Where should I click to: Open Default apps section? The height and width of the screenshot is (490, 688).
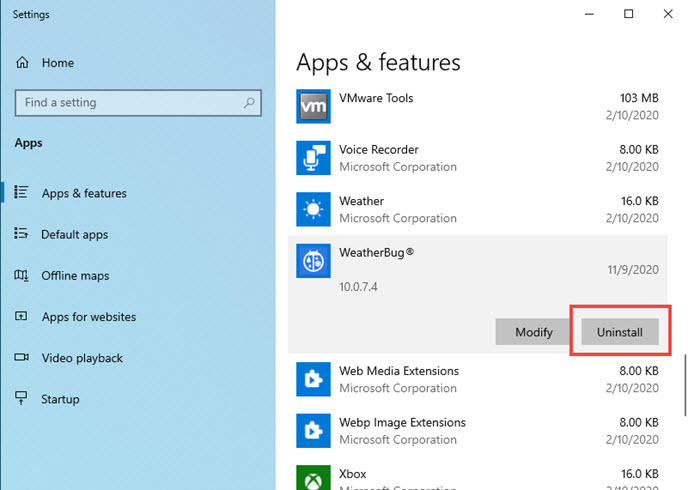click(75, 234)
